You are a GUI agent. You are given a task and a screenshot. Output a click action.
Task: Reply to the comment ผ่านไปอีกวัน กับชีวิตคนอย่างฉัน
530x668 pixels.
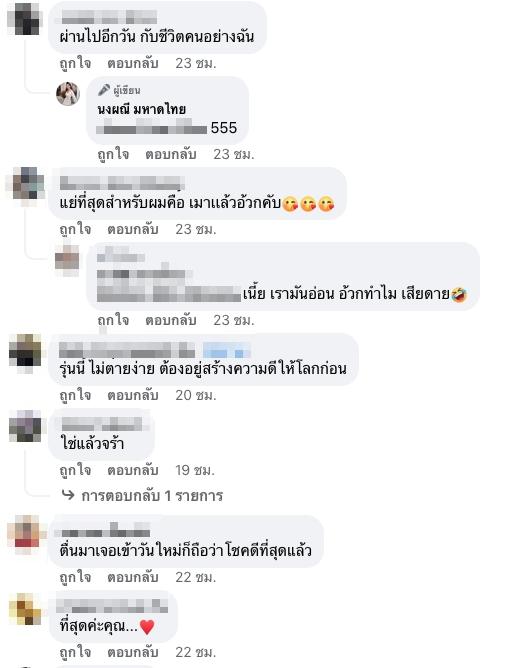(x=132, y=63)
